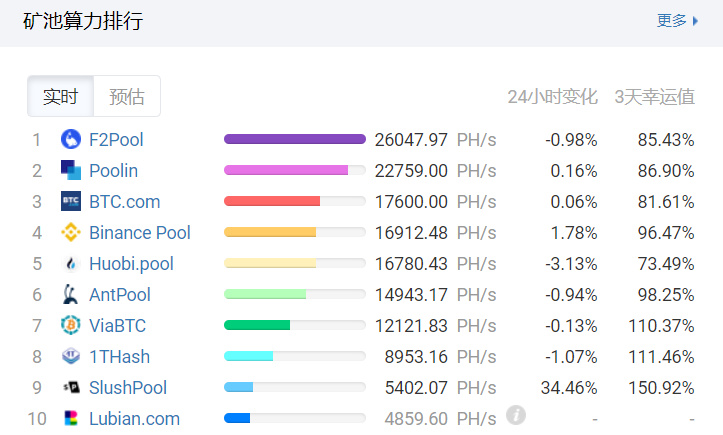Expand 更多 to see more pools

[x=677, y=20]
